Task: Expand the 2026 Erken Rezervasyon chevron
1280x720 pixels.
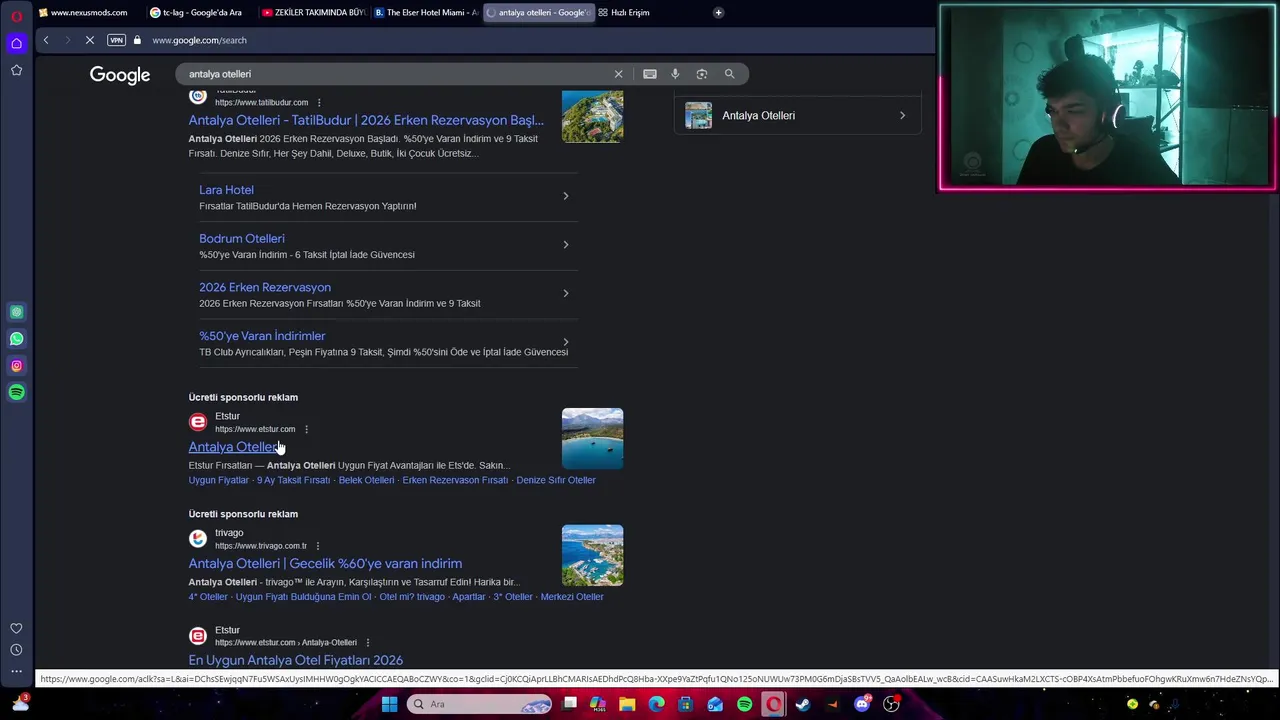Action: 565,293
